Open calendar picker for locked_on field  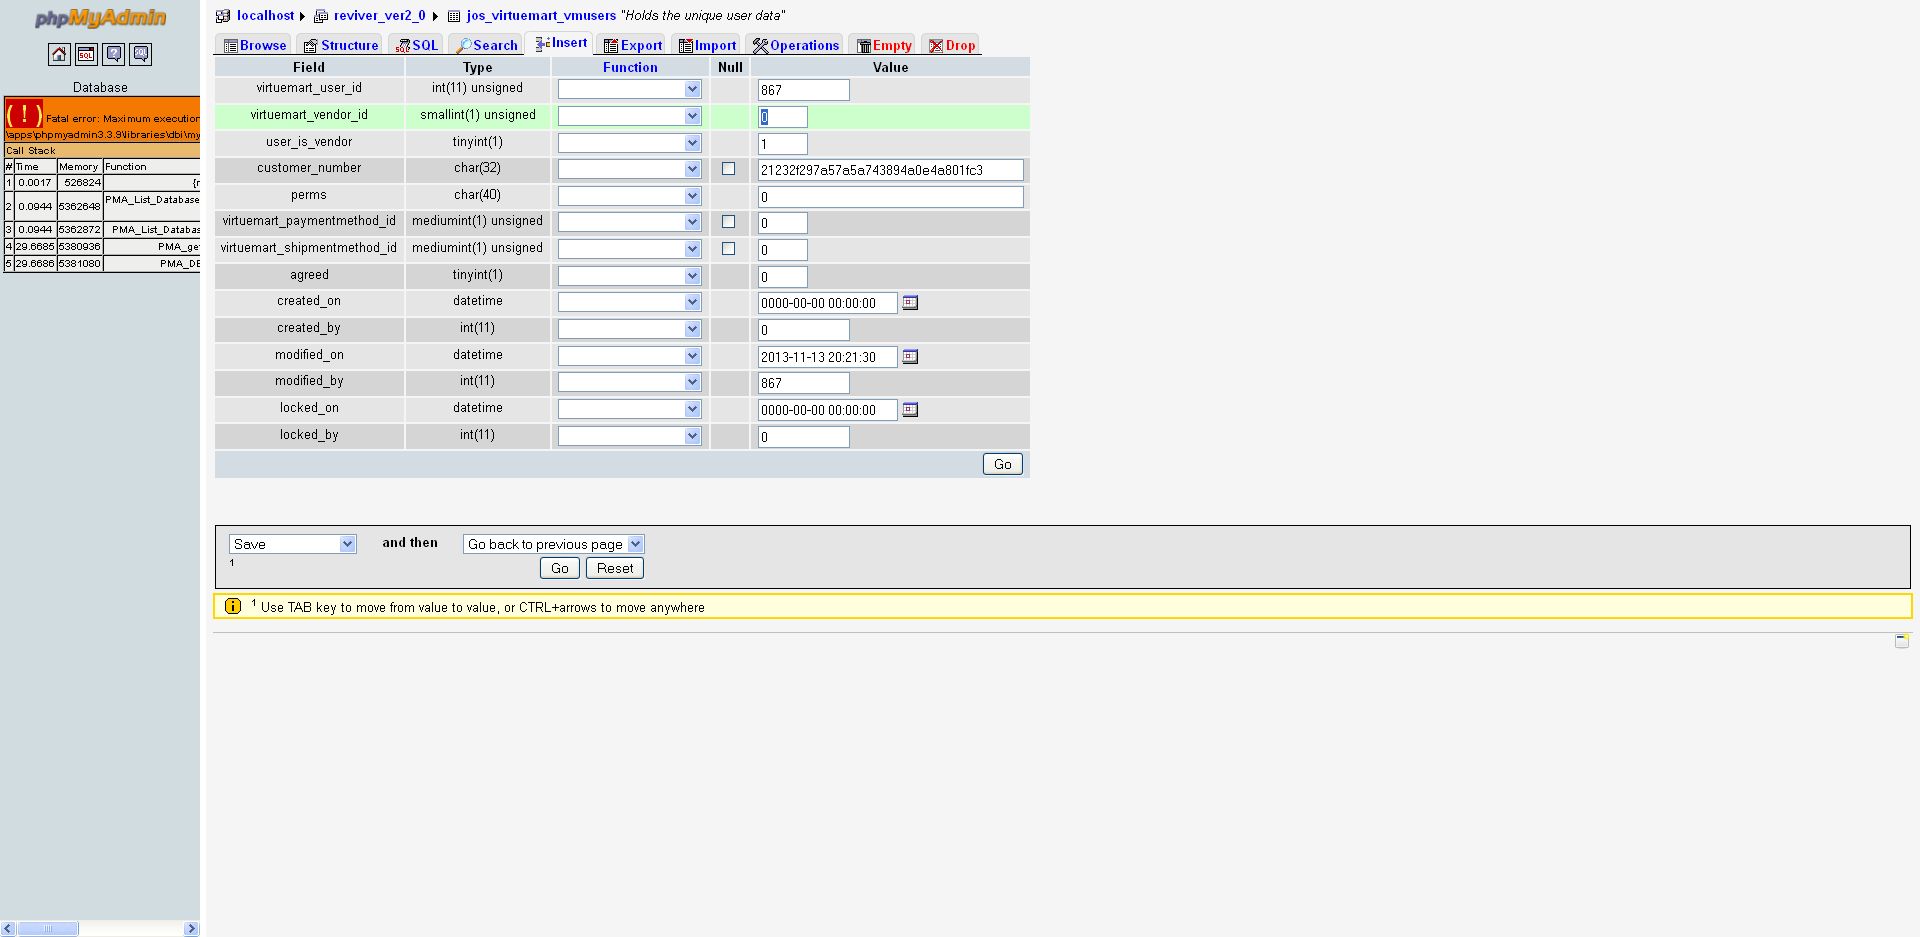click(910, 410)
